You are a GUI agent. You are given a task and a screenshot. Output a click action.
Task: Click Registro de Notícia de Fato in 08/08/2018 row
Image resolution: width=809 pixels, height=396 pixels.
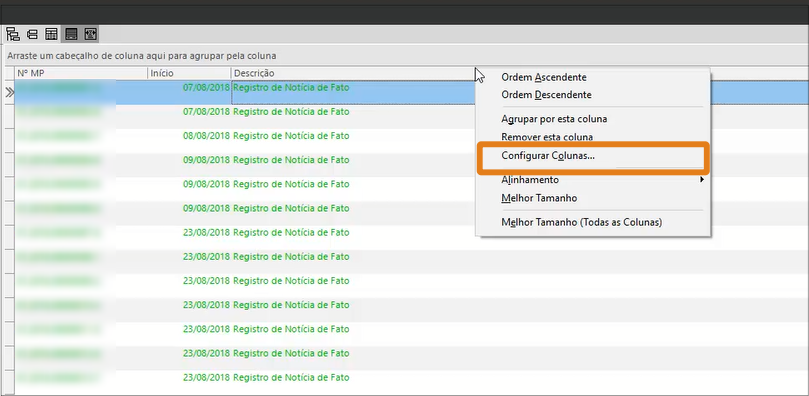coord(291,136)
